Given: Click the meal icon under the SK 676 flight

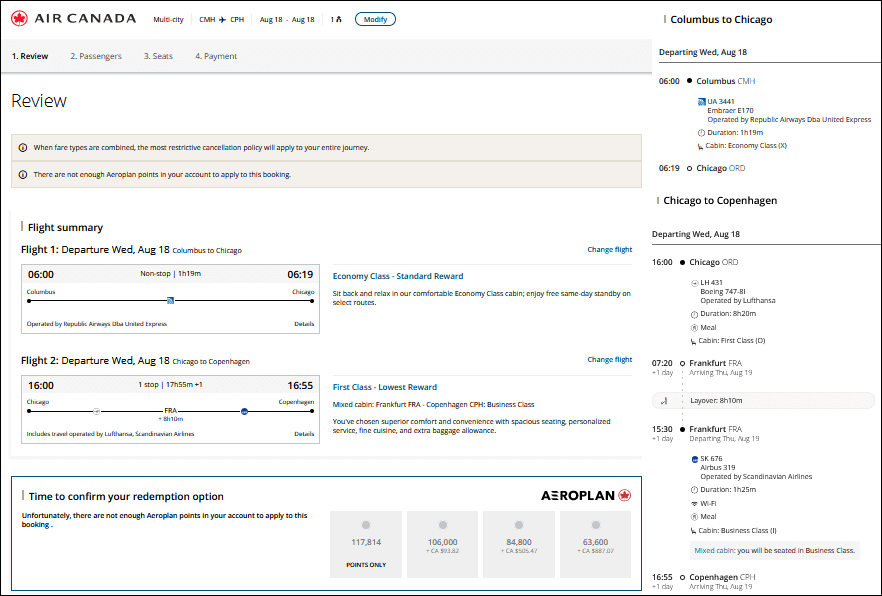Looking at the screenshot, I should [x=694, y=517].
